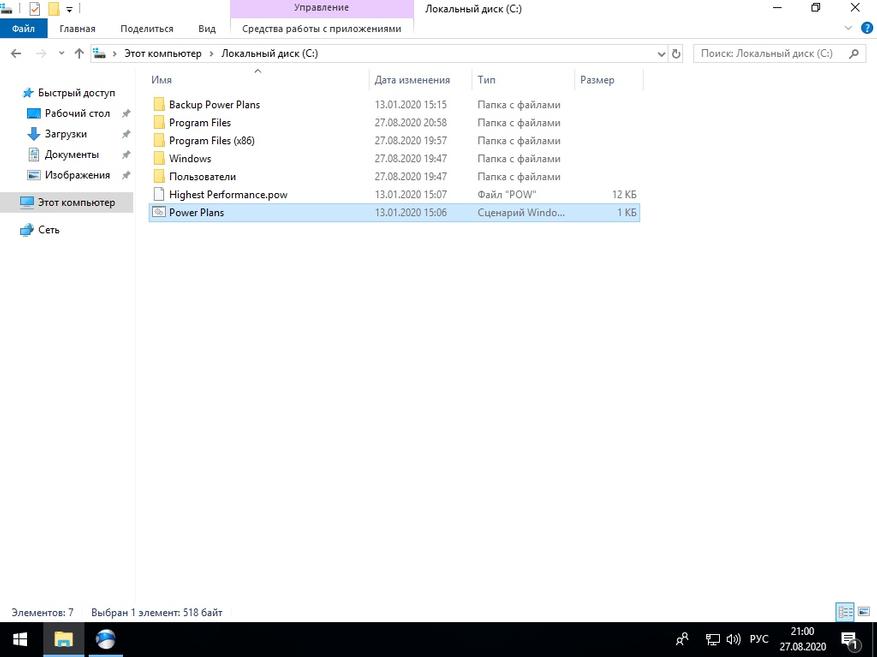Open recent locations dropdown arrow
The width and height of the screenshot is (877, 657).
(x=62, y=54)
